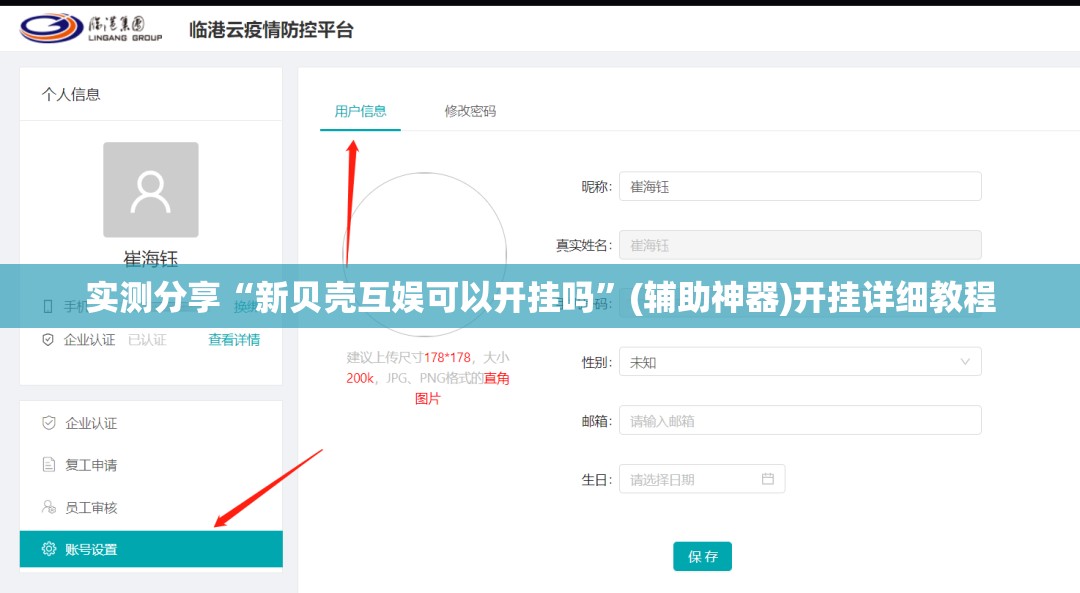Click the shield icon beside 企业认证 status
Image resolution: width=1080 pixels, height=593 pixels.
(x=48, y=340)
